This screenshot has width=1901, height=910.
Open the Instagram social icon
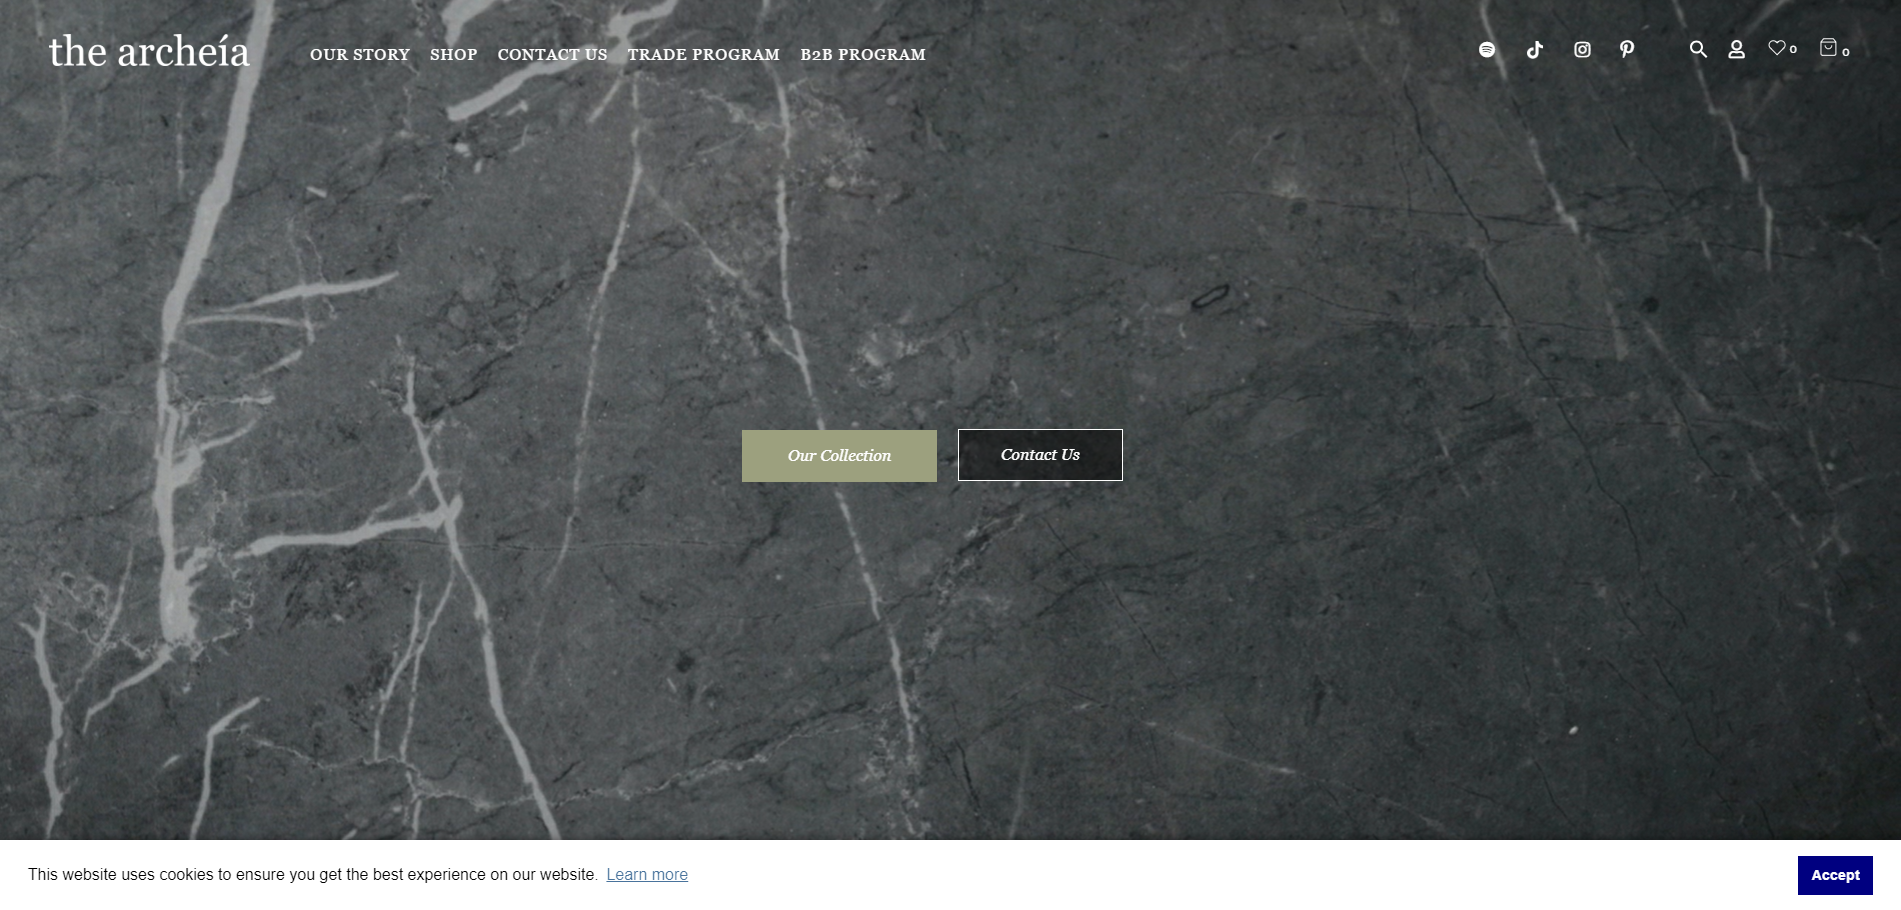(1582, 50)
